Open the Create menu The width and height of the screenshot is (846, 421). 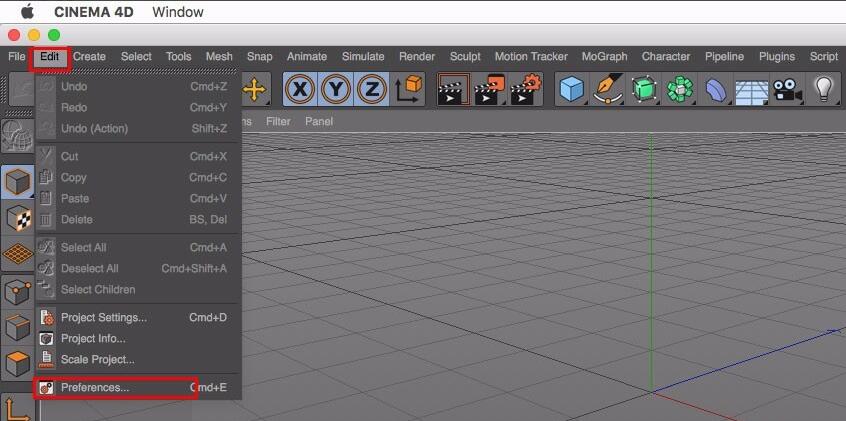pyautogui.click(x=90, y=57)
